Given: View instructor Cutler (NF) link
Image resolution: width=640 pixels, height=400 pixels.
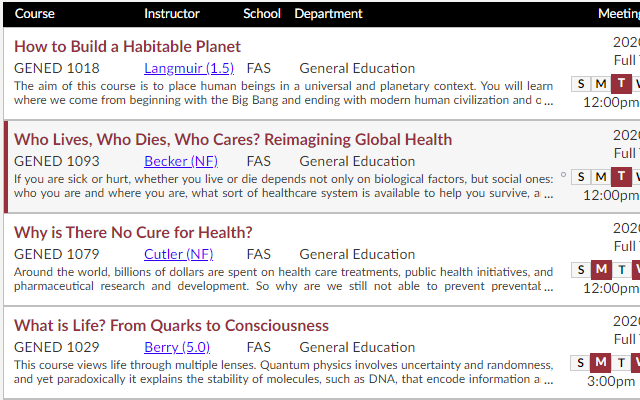Looking at the screenshot, I should [179, 254].
